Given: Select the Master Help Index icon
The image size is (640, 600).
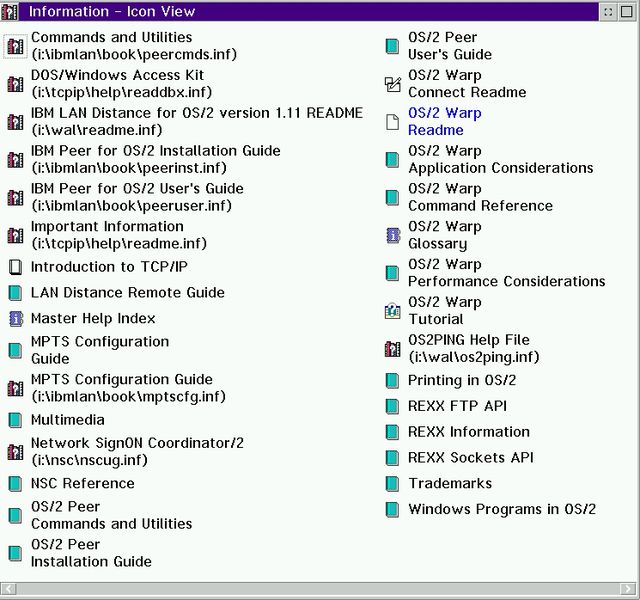Looking at the screenshot, I should 16,318.
